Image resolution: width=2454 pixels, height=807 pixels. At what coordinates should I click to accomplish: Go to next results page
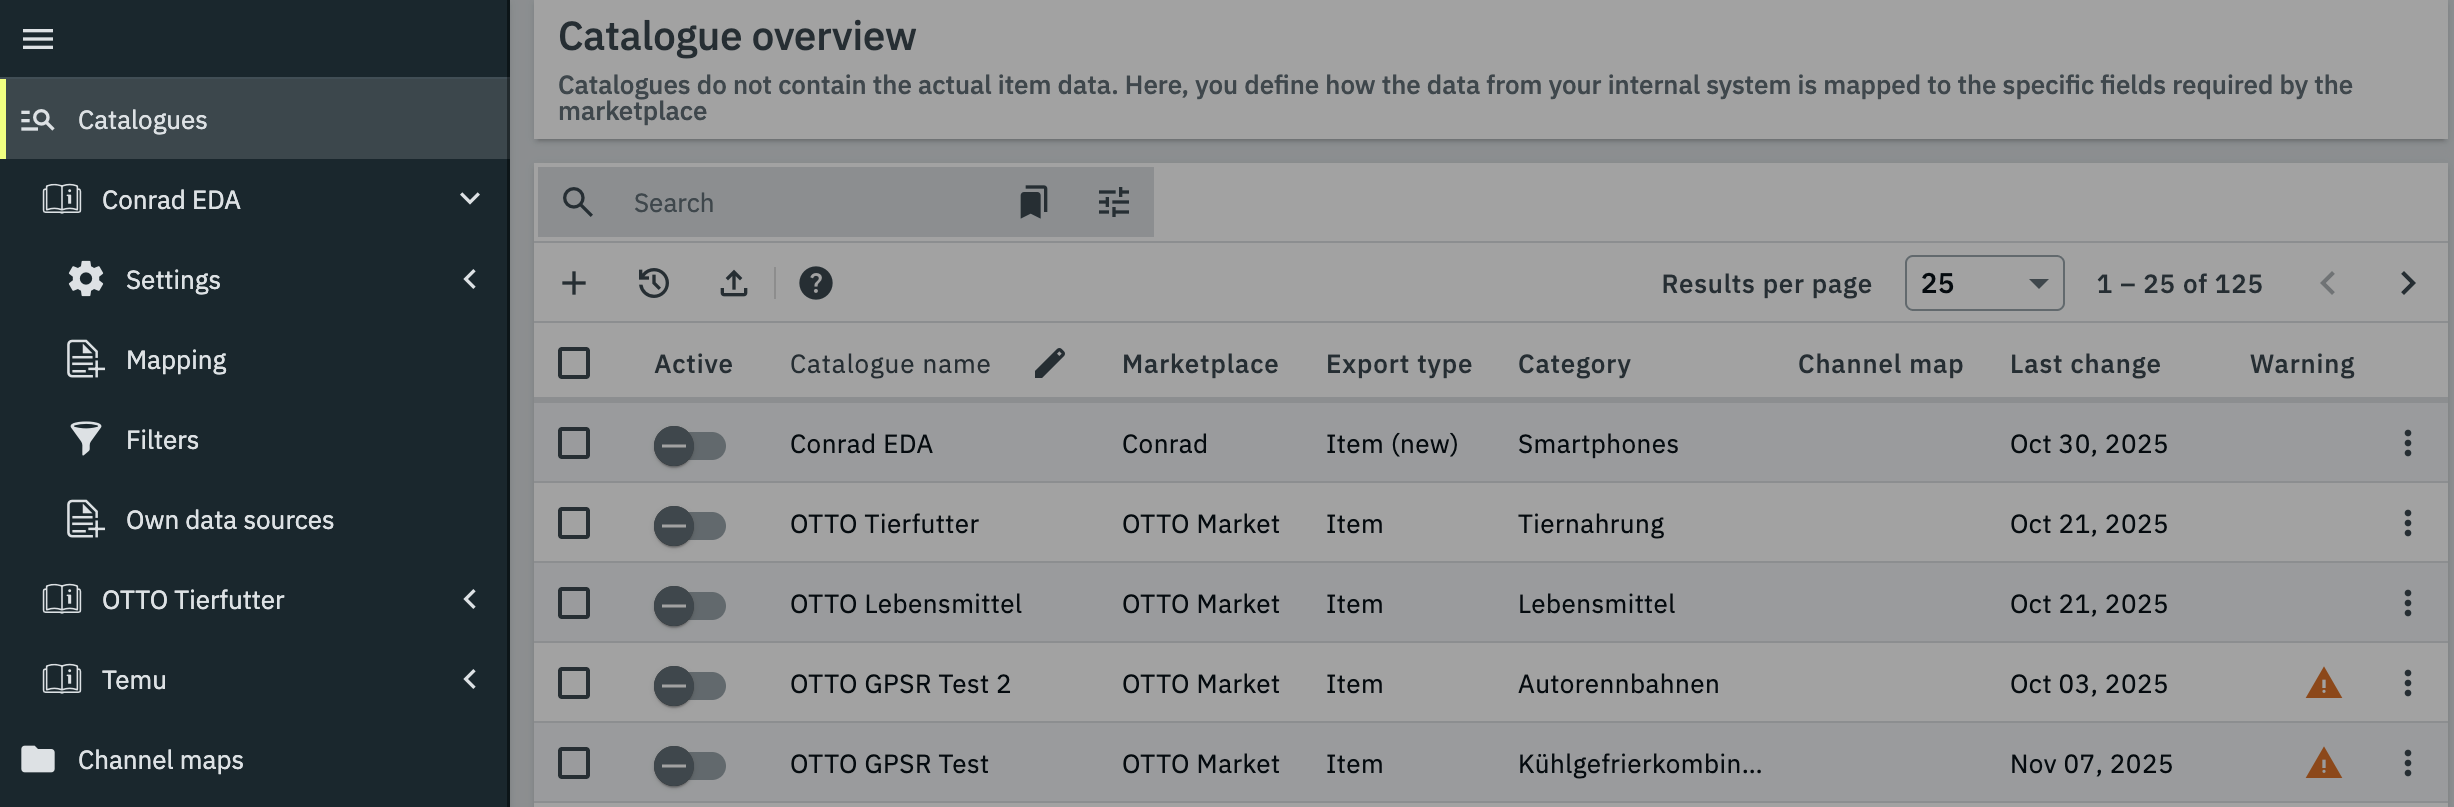(x=2408, y=283)
